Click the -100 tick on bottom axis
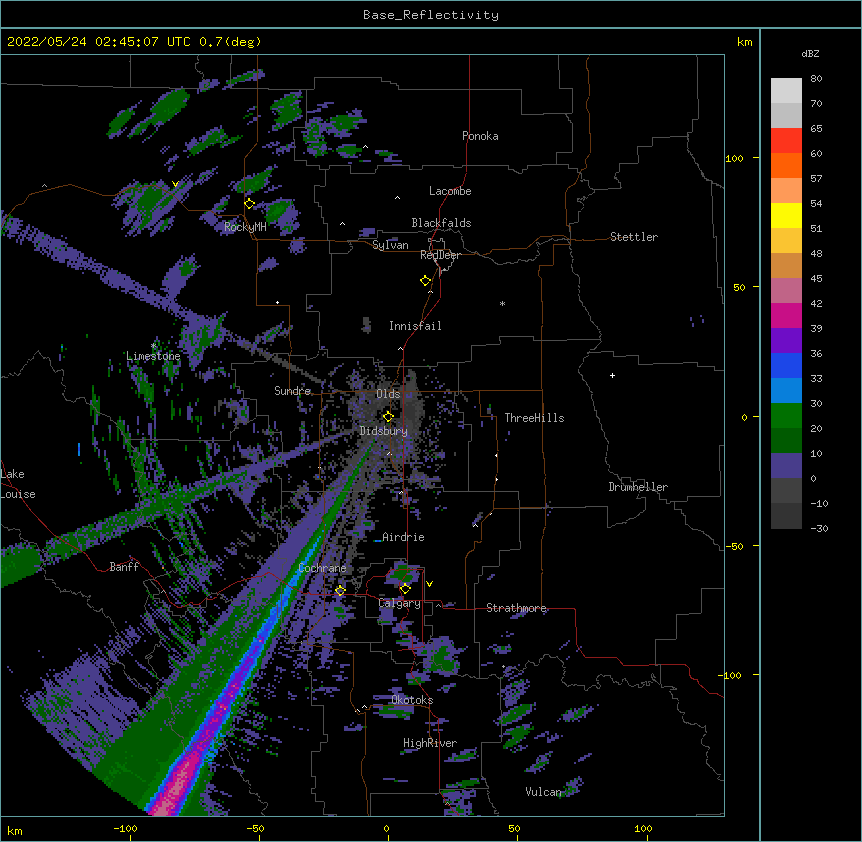Screen dimensions: 862x842 (125, 828)
